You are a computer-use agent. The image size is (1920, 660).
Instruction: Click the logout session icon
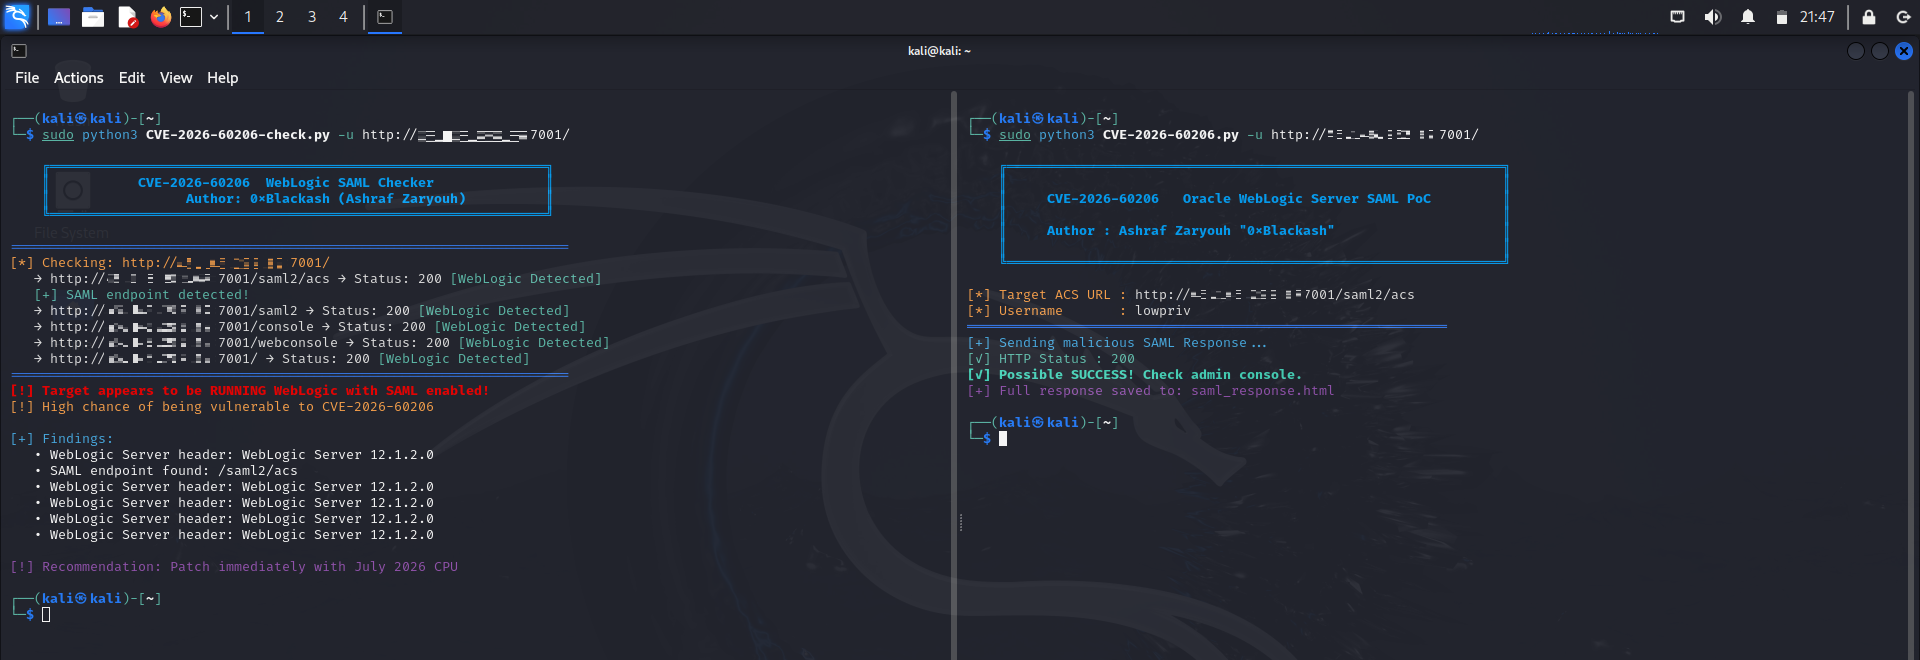coord(1904,17)
